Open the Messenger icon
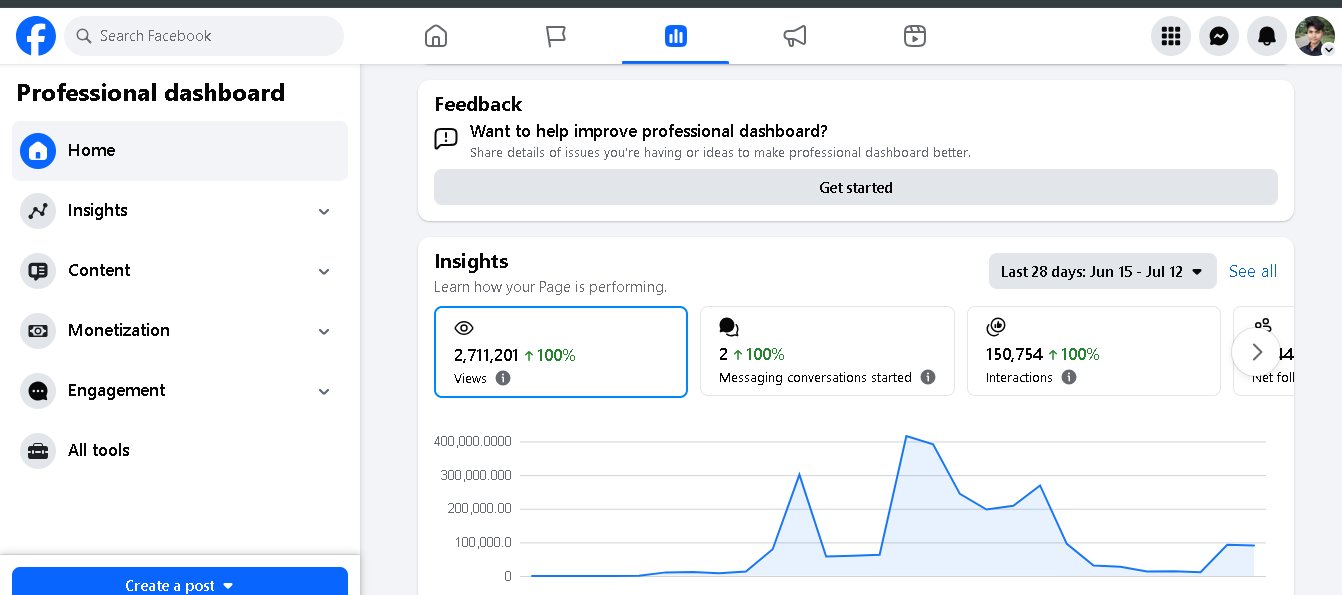The height and width of the screenshot is (595, 1342). [x=1219, y=36]
